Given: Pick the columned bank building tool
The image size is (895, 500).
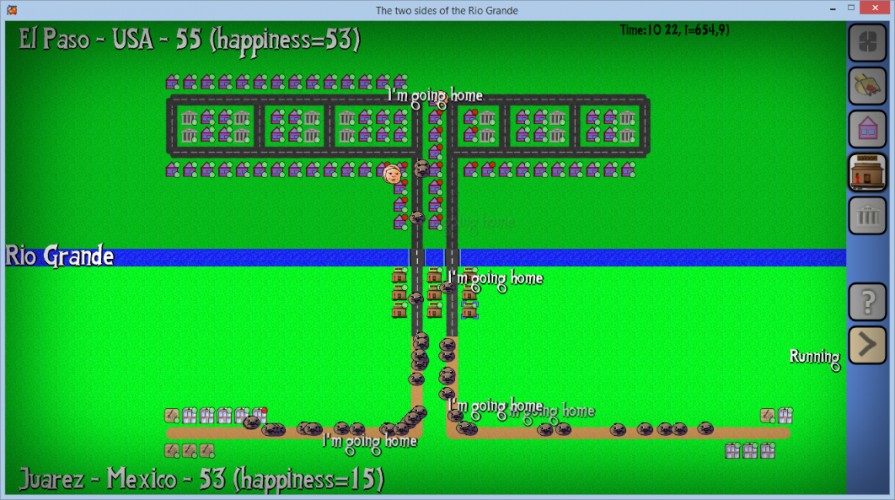Looking at the screenshot, I should pos(867,216).
